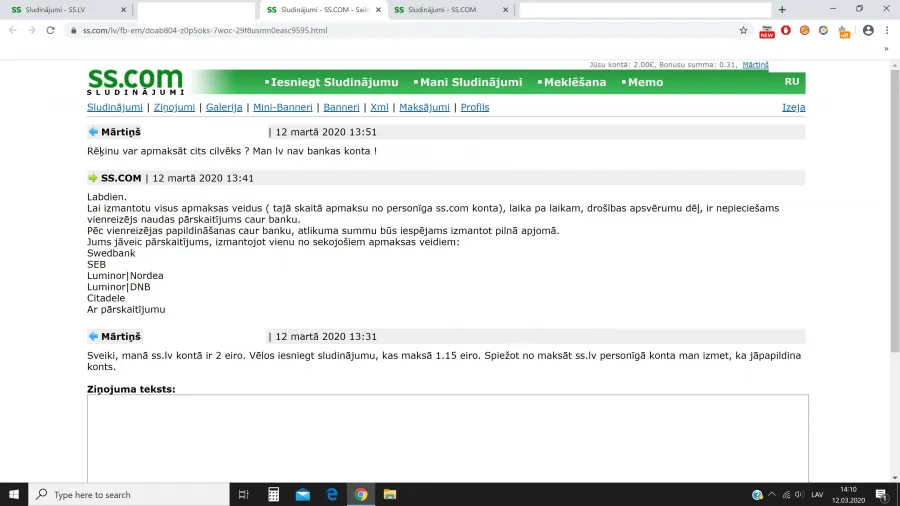Open the Profils link
The width and height of the screenshot is (900, 506).
(475, 107)
